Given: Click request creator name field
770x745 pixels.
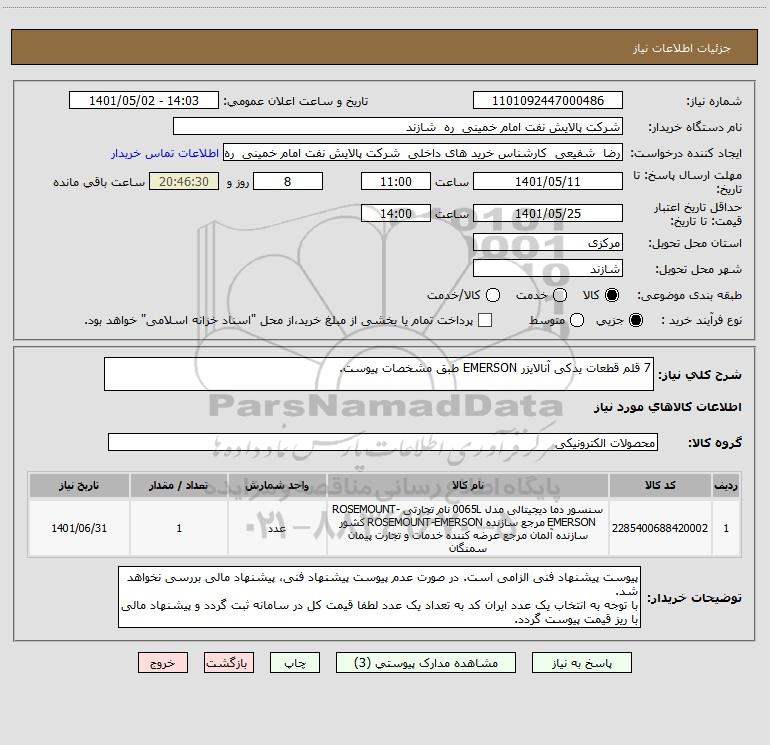Looking at the screenshot, I should (423, 153).
